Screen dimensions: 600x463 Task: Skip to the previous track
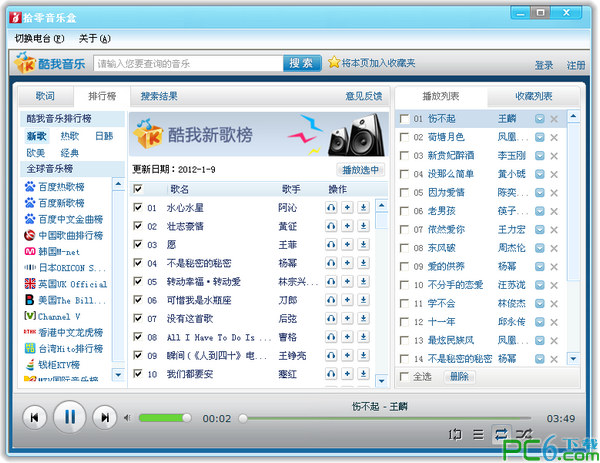(x=34, y=417)
